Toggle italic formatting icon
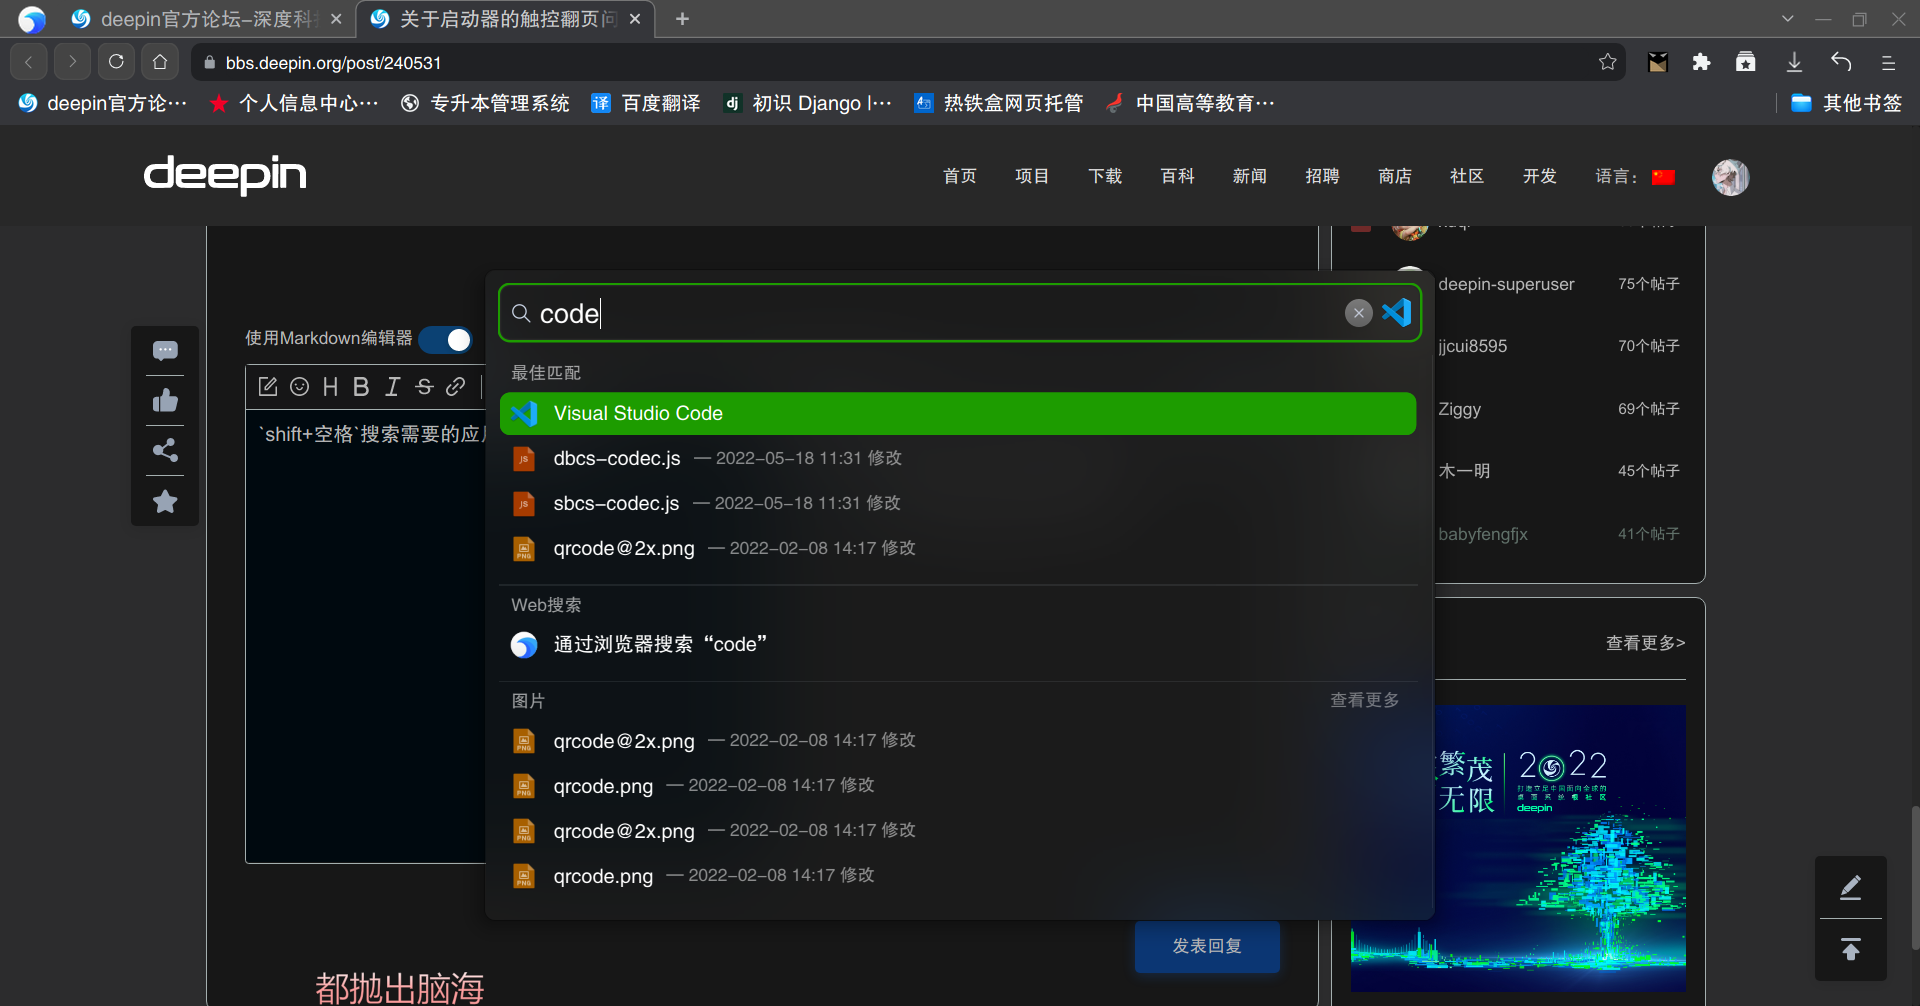The width and height of the screenshot is (1920, 1006). [393, 387]
